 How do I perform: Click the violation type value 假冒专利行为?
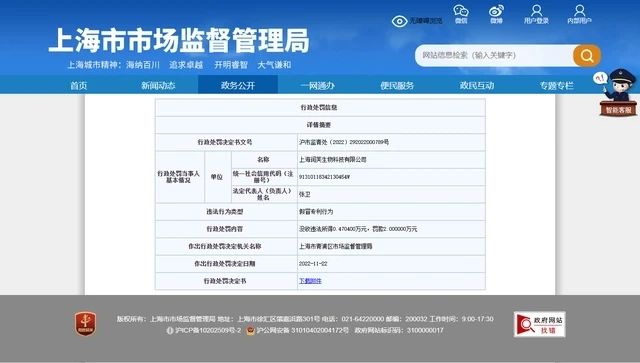[316, 212]
